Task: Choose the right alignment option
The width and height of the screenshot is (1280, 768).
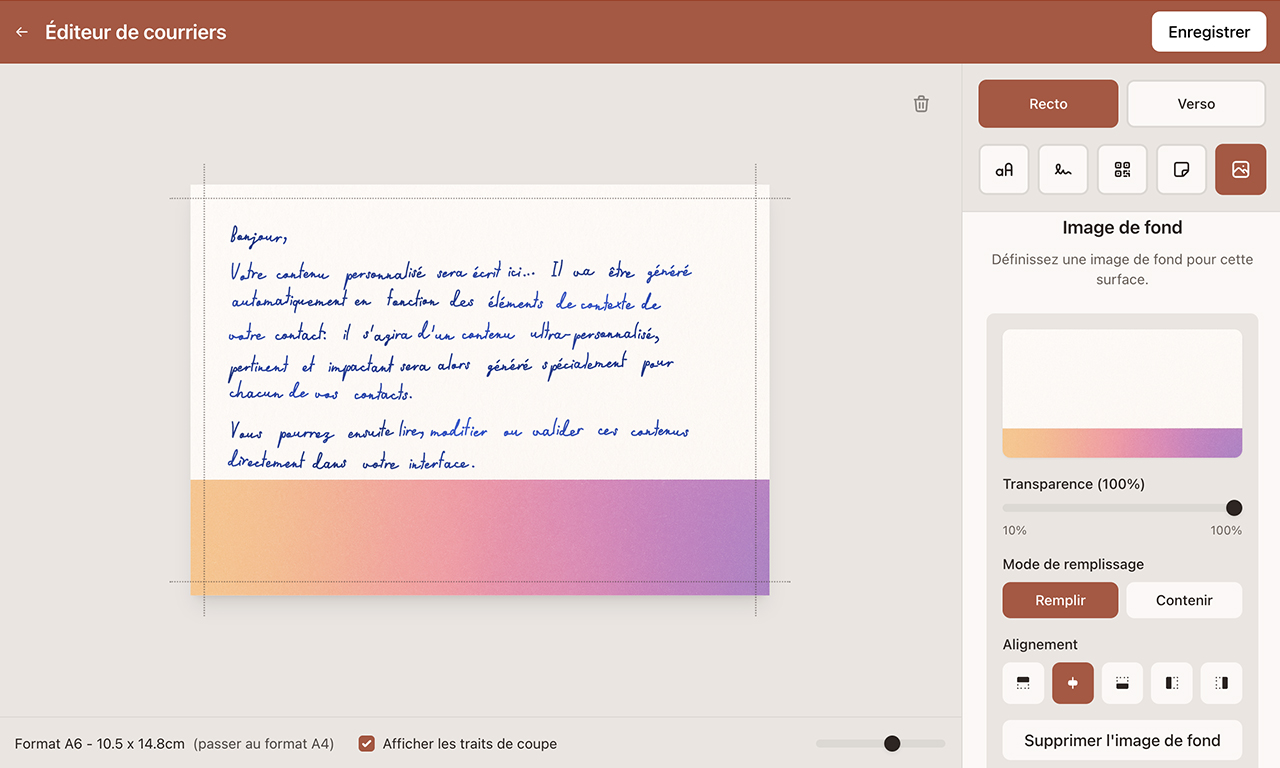Action: (1221, 683)
